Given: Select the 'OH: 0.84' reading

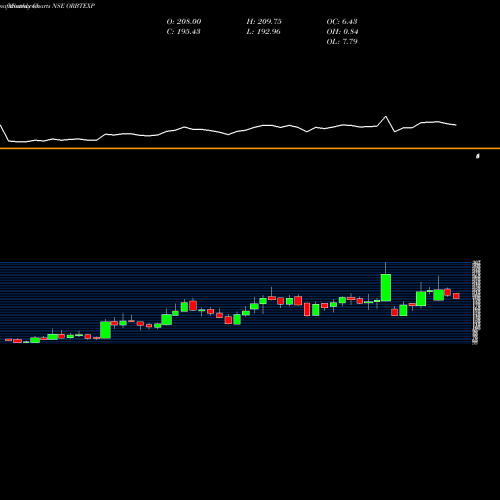Looking at the screenshot, I should point(342,31).
